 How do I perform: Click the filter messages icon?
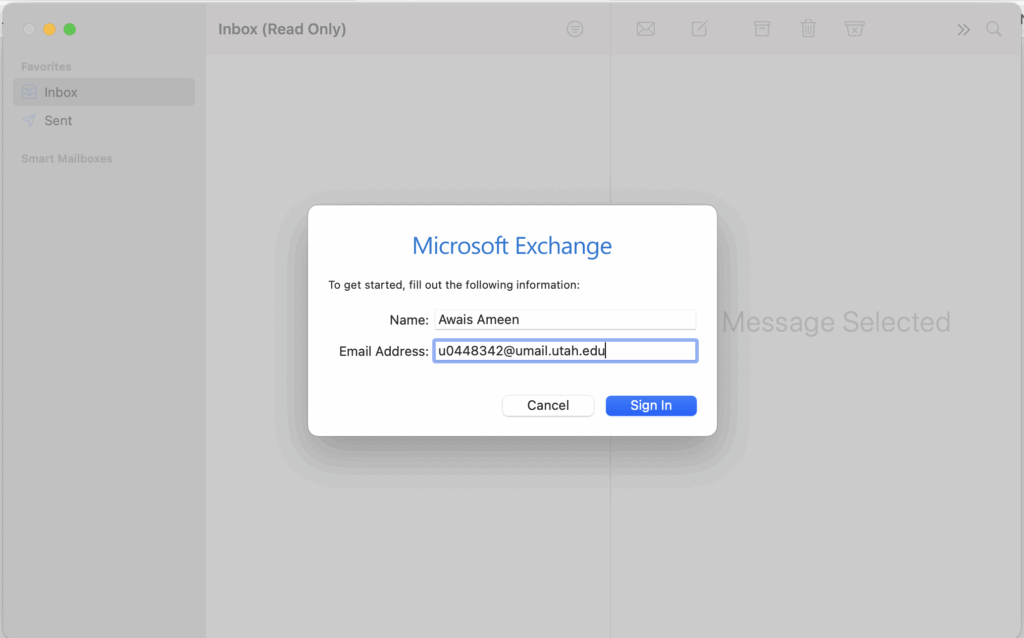(x=575, y=29)
